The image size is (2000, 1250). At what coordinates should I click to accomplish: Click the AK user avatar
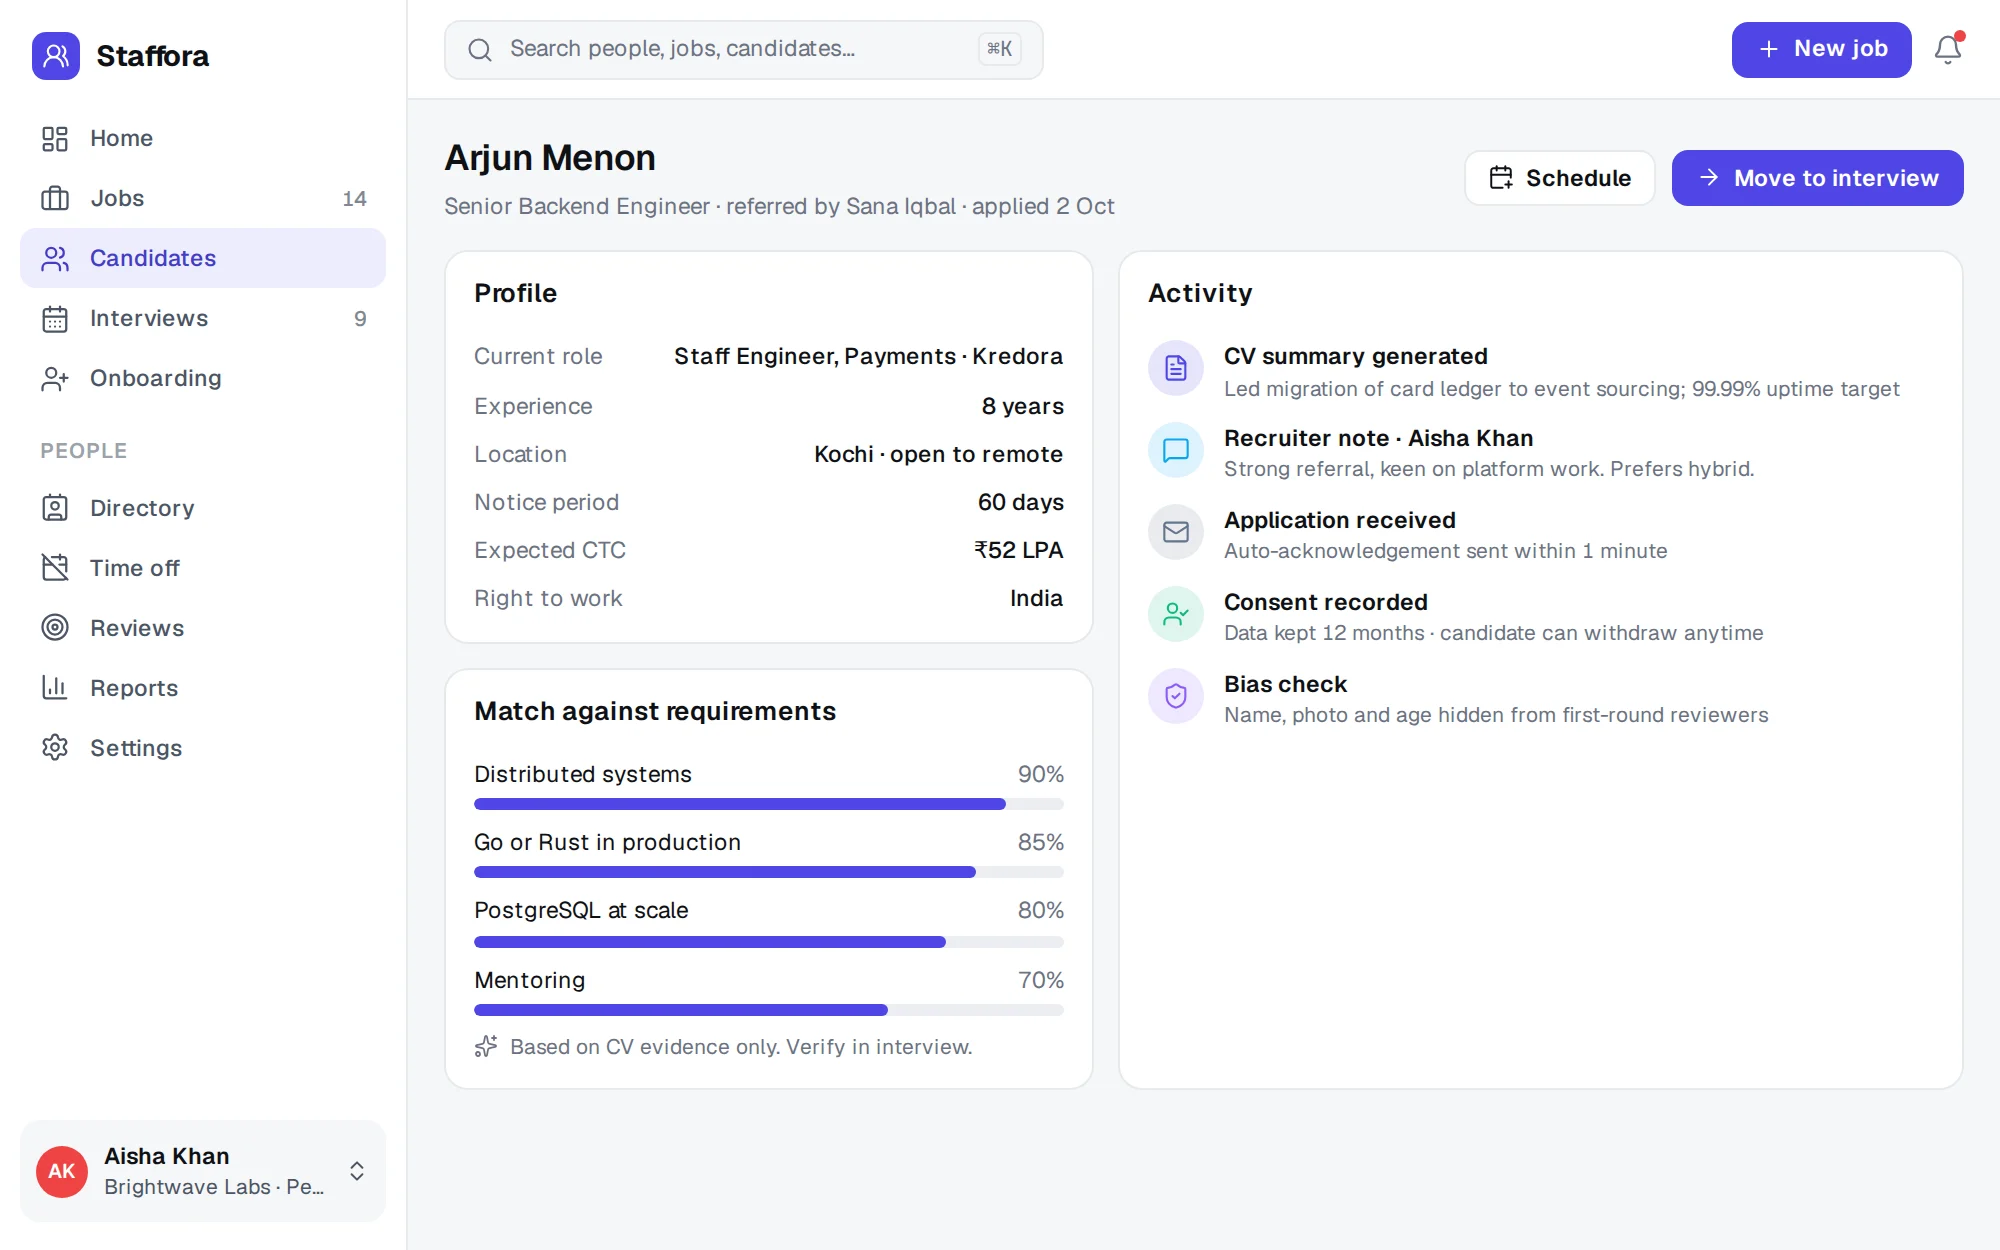pyautogui.click(x=62, y=1171)
